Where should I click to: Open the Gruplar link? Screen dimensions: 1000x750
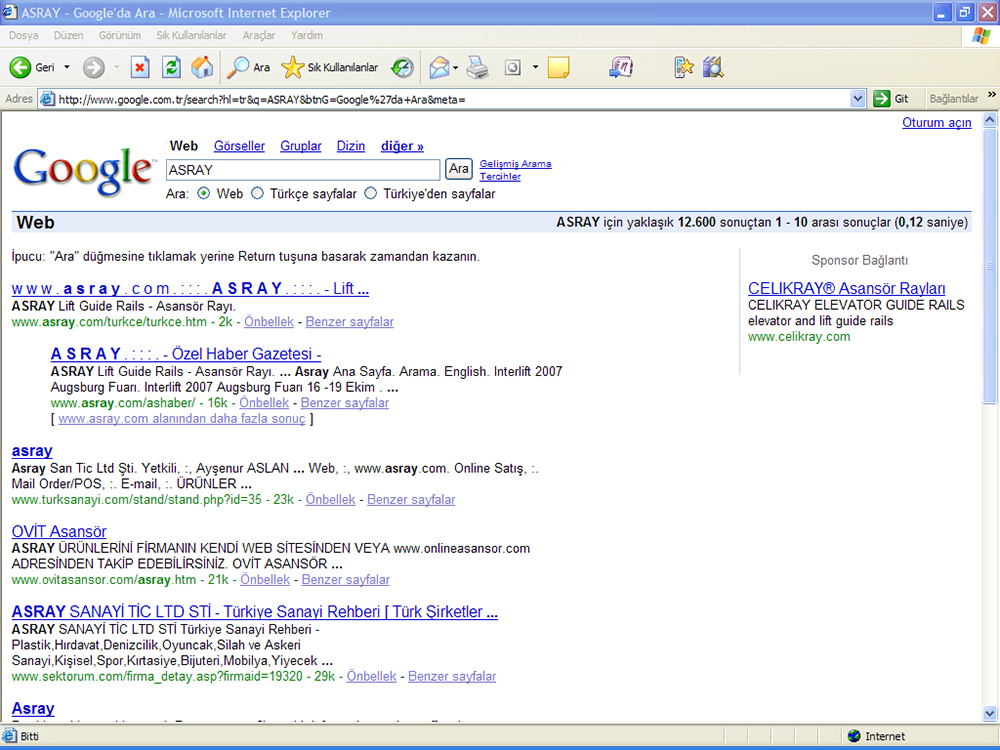point(300,146)
